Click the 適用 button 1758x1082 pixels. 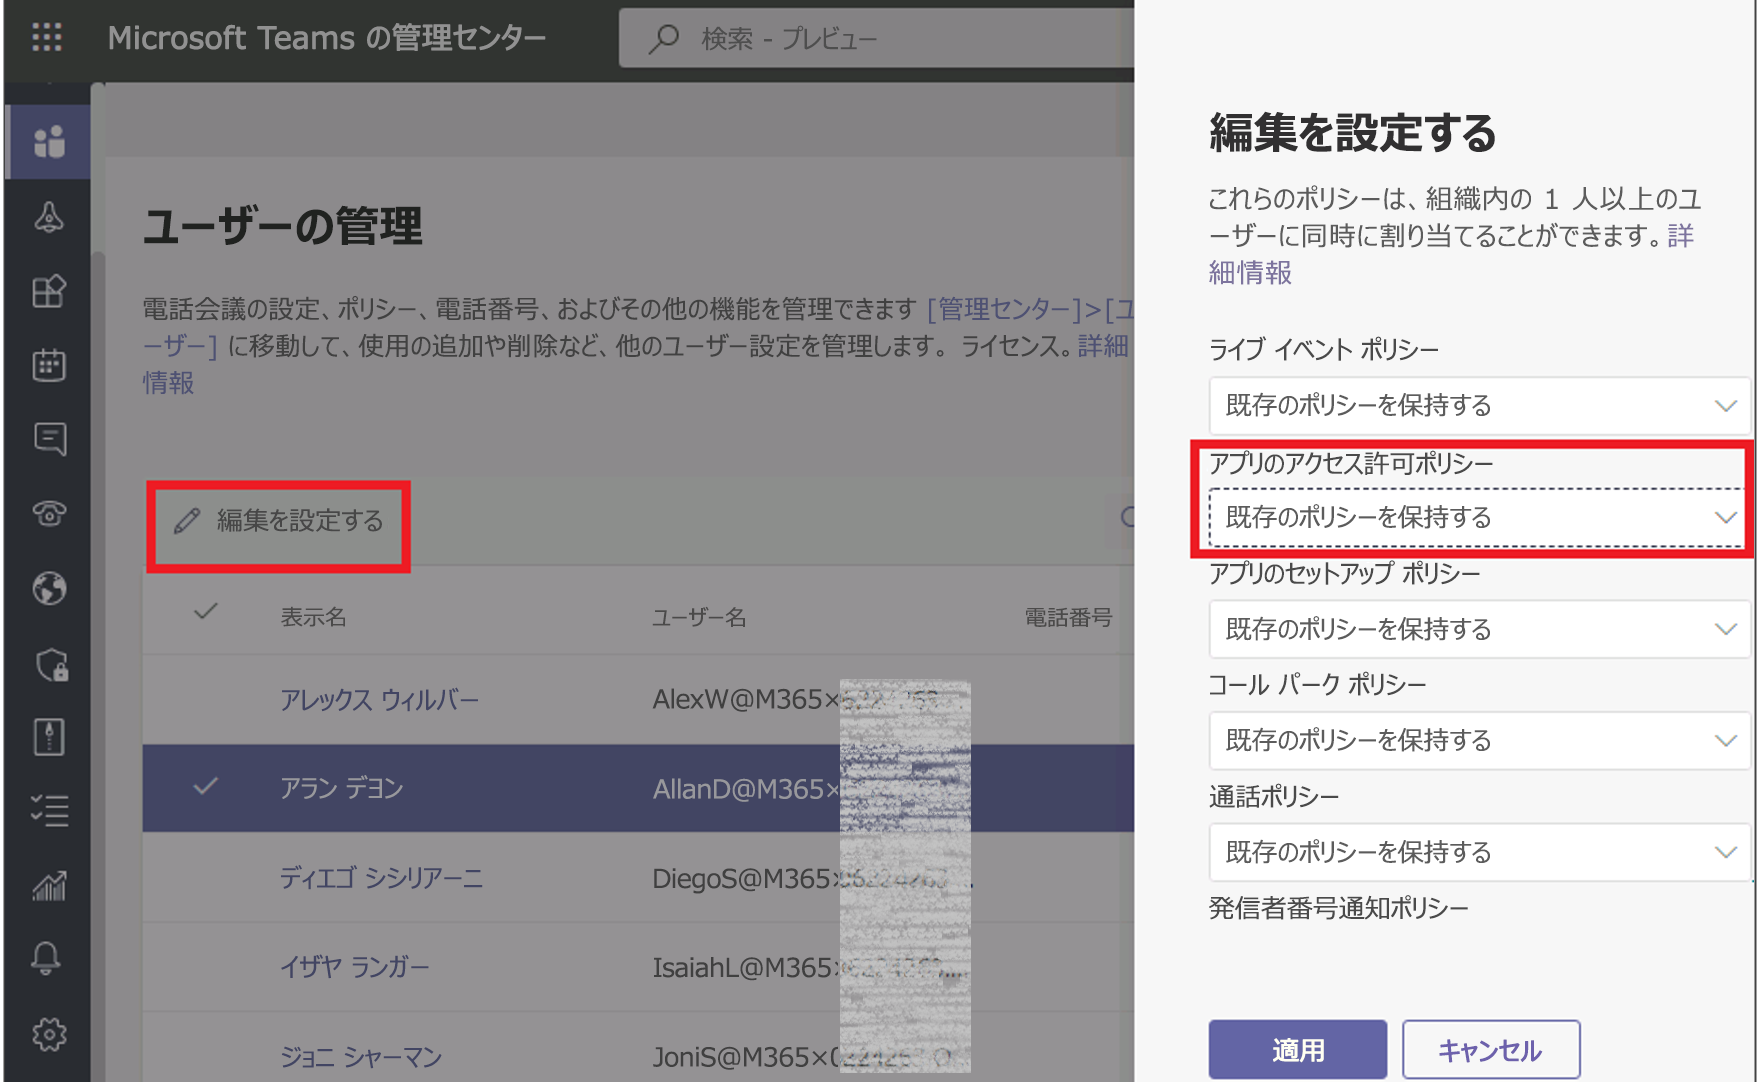pos(1298,1050)
